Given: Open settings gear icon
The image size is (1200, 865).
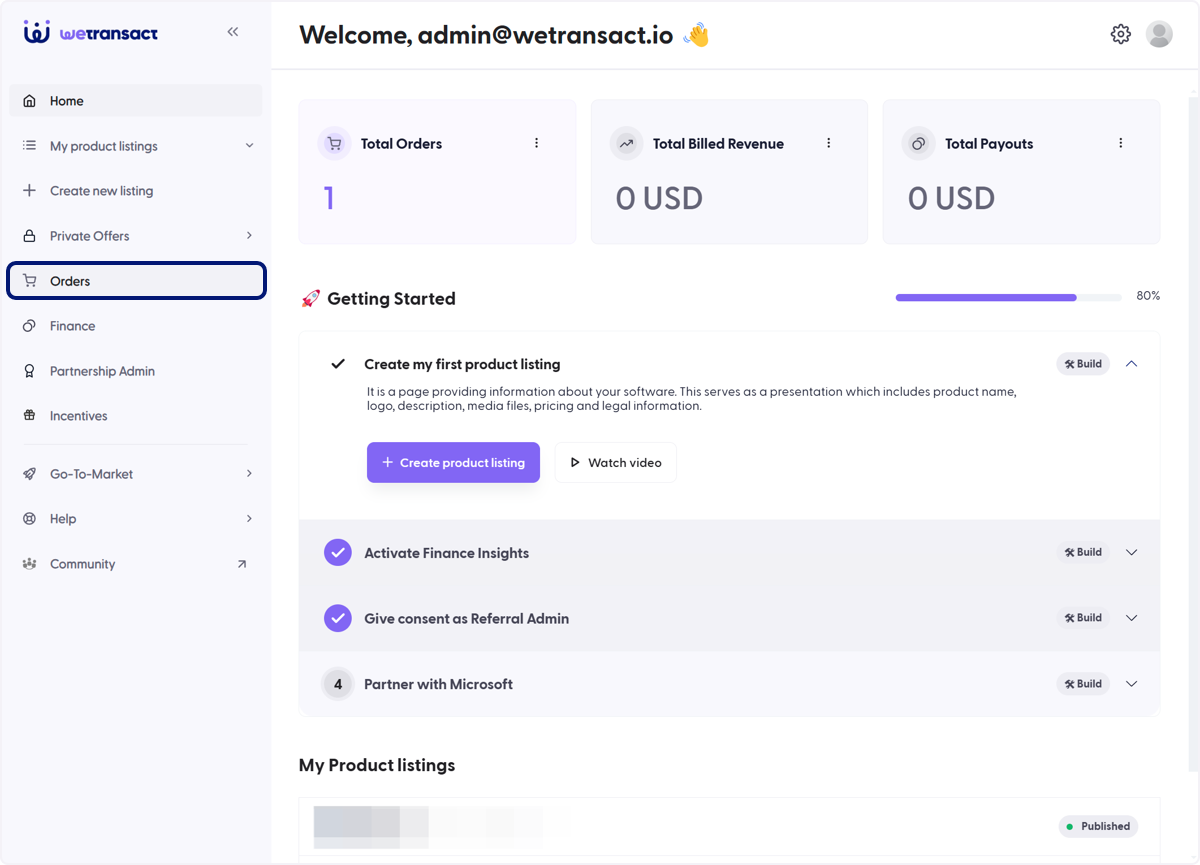Looking at the screenshot, I should click(x=1121, y=34).
